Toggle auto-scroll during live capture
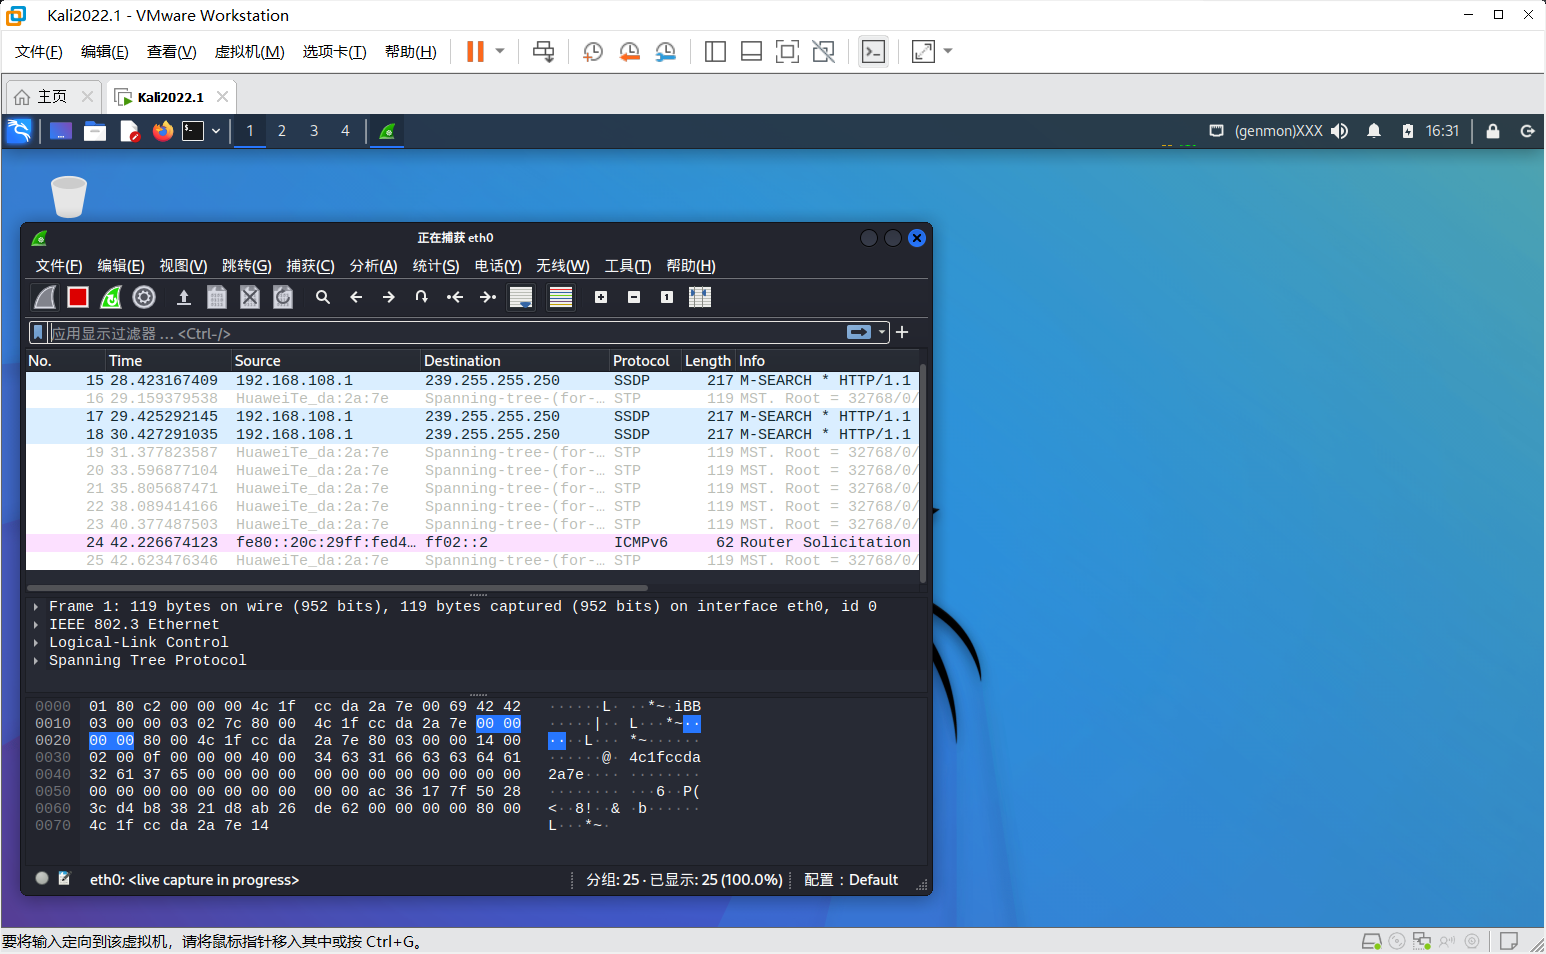1546x954 pixels. [x=521, y=297]
